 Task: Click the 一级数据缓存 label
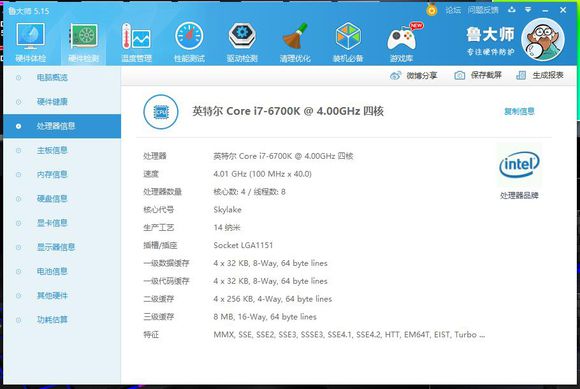(166, 263)
